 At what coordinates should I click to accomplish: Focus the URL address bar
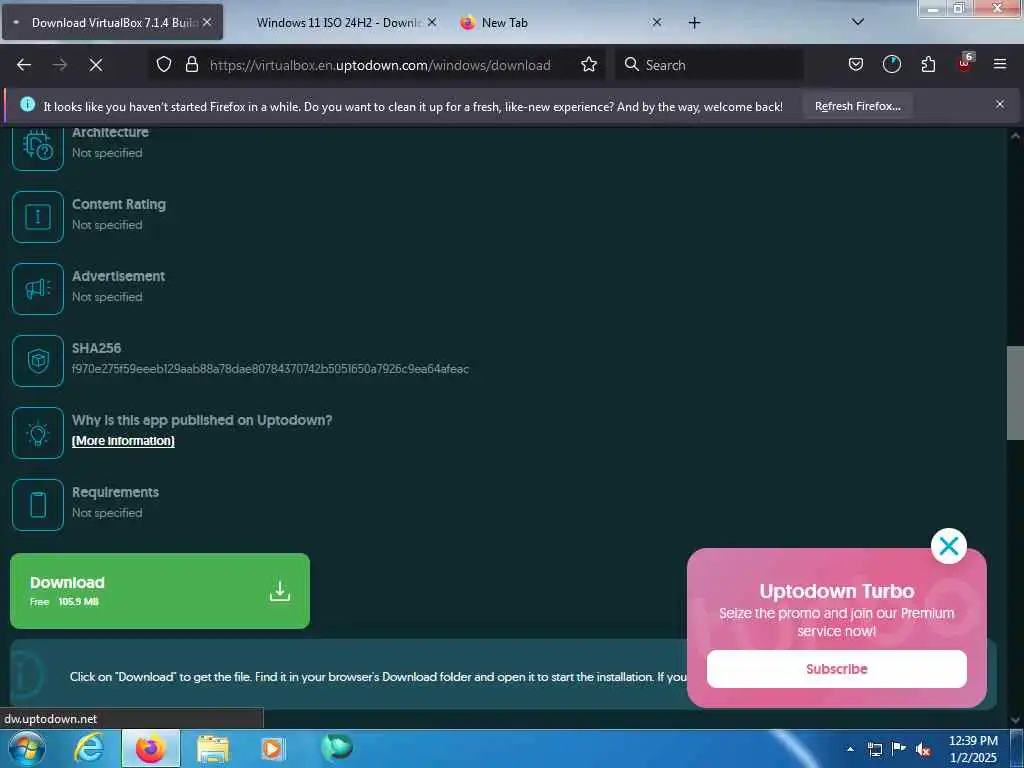point(380,65)
